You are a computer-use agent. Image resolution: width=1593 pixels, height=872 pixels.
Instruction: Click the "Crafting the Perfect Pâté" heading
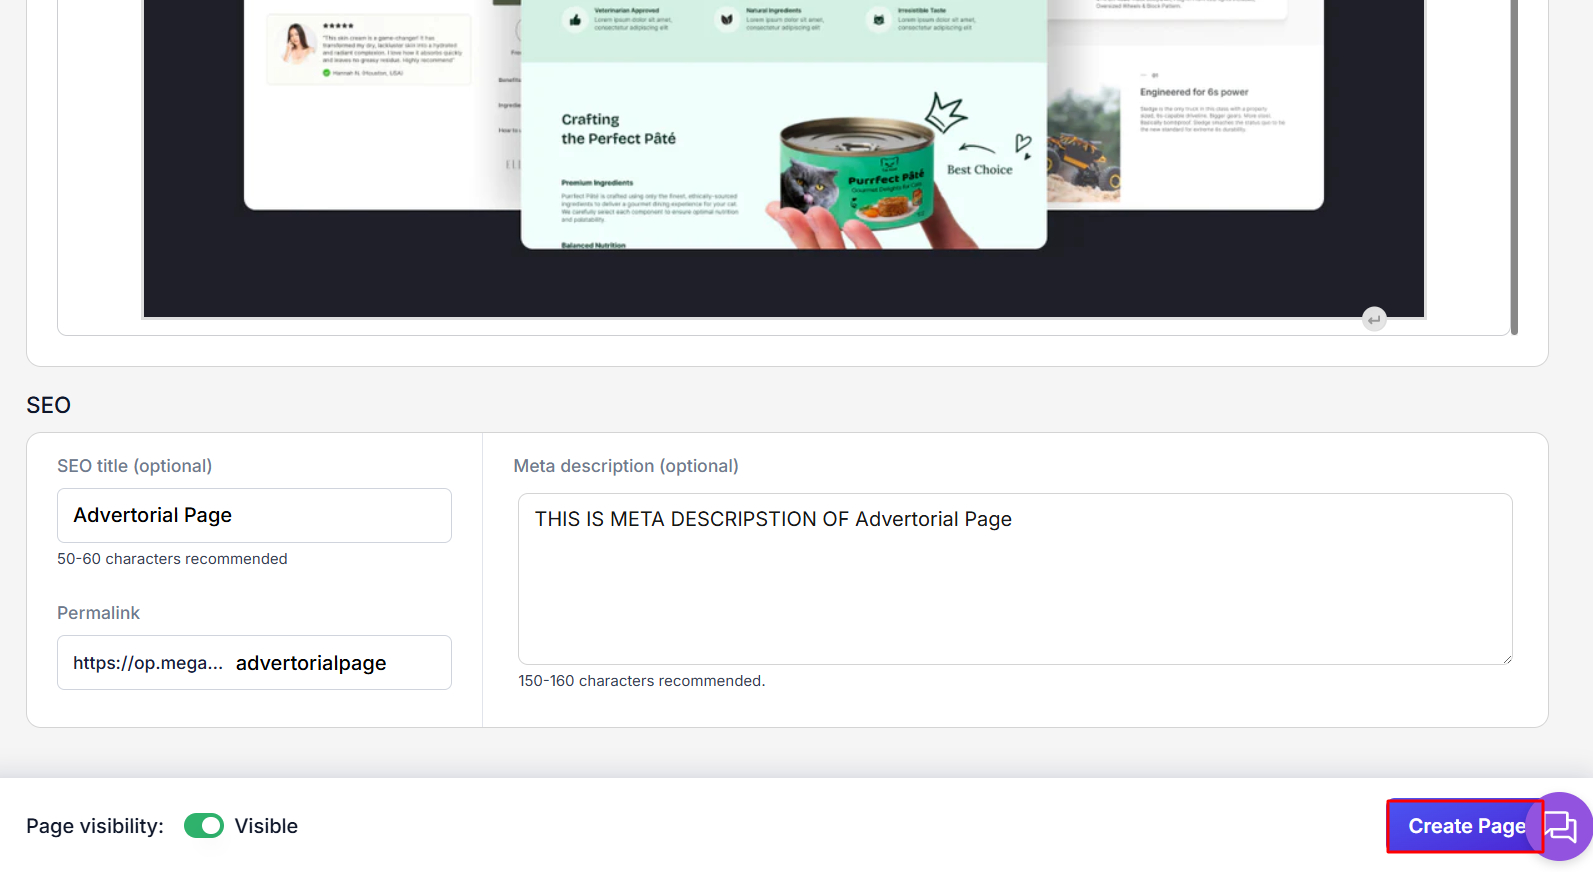618,129
